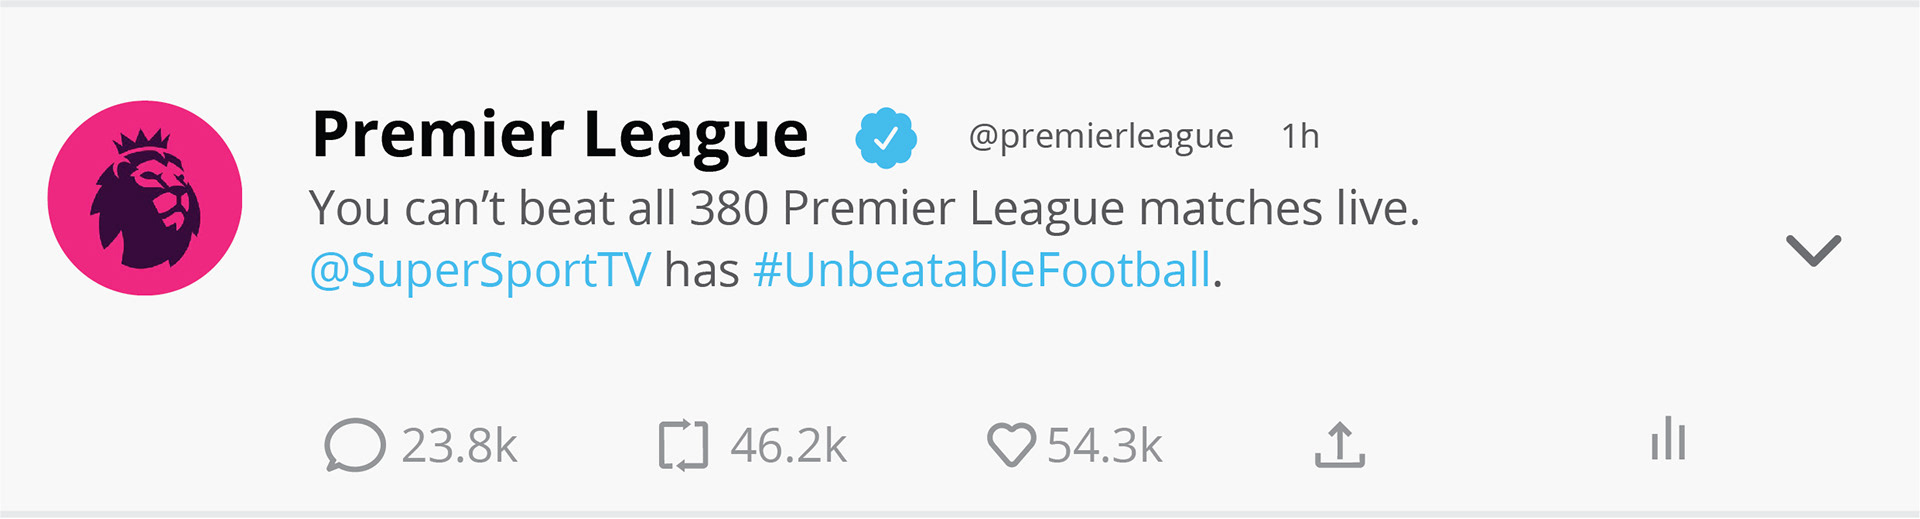Viewport: 1920px width, 519px height.
Task: Open the #UnbeatableFootball hashtag
Action: point(982,271)
